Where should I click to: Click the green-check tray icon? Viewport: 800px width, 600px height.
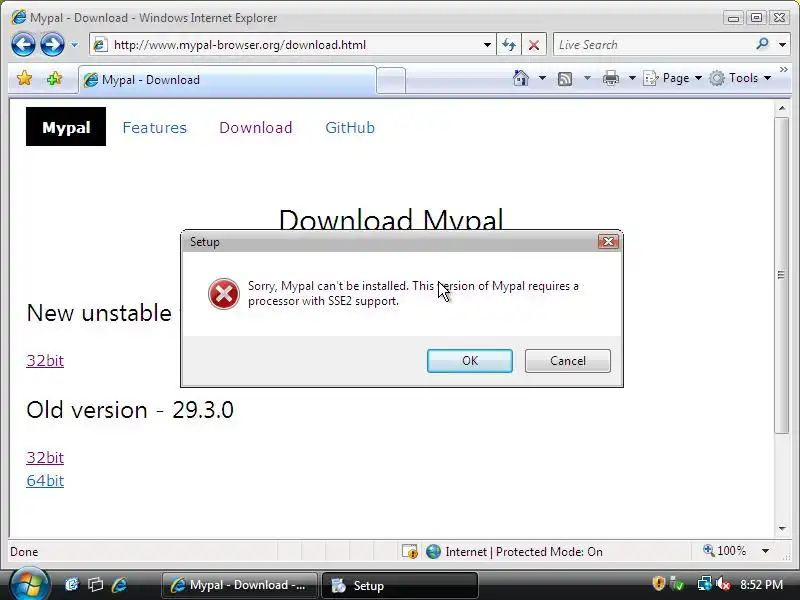point(678,584)
